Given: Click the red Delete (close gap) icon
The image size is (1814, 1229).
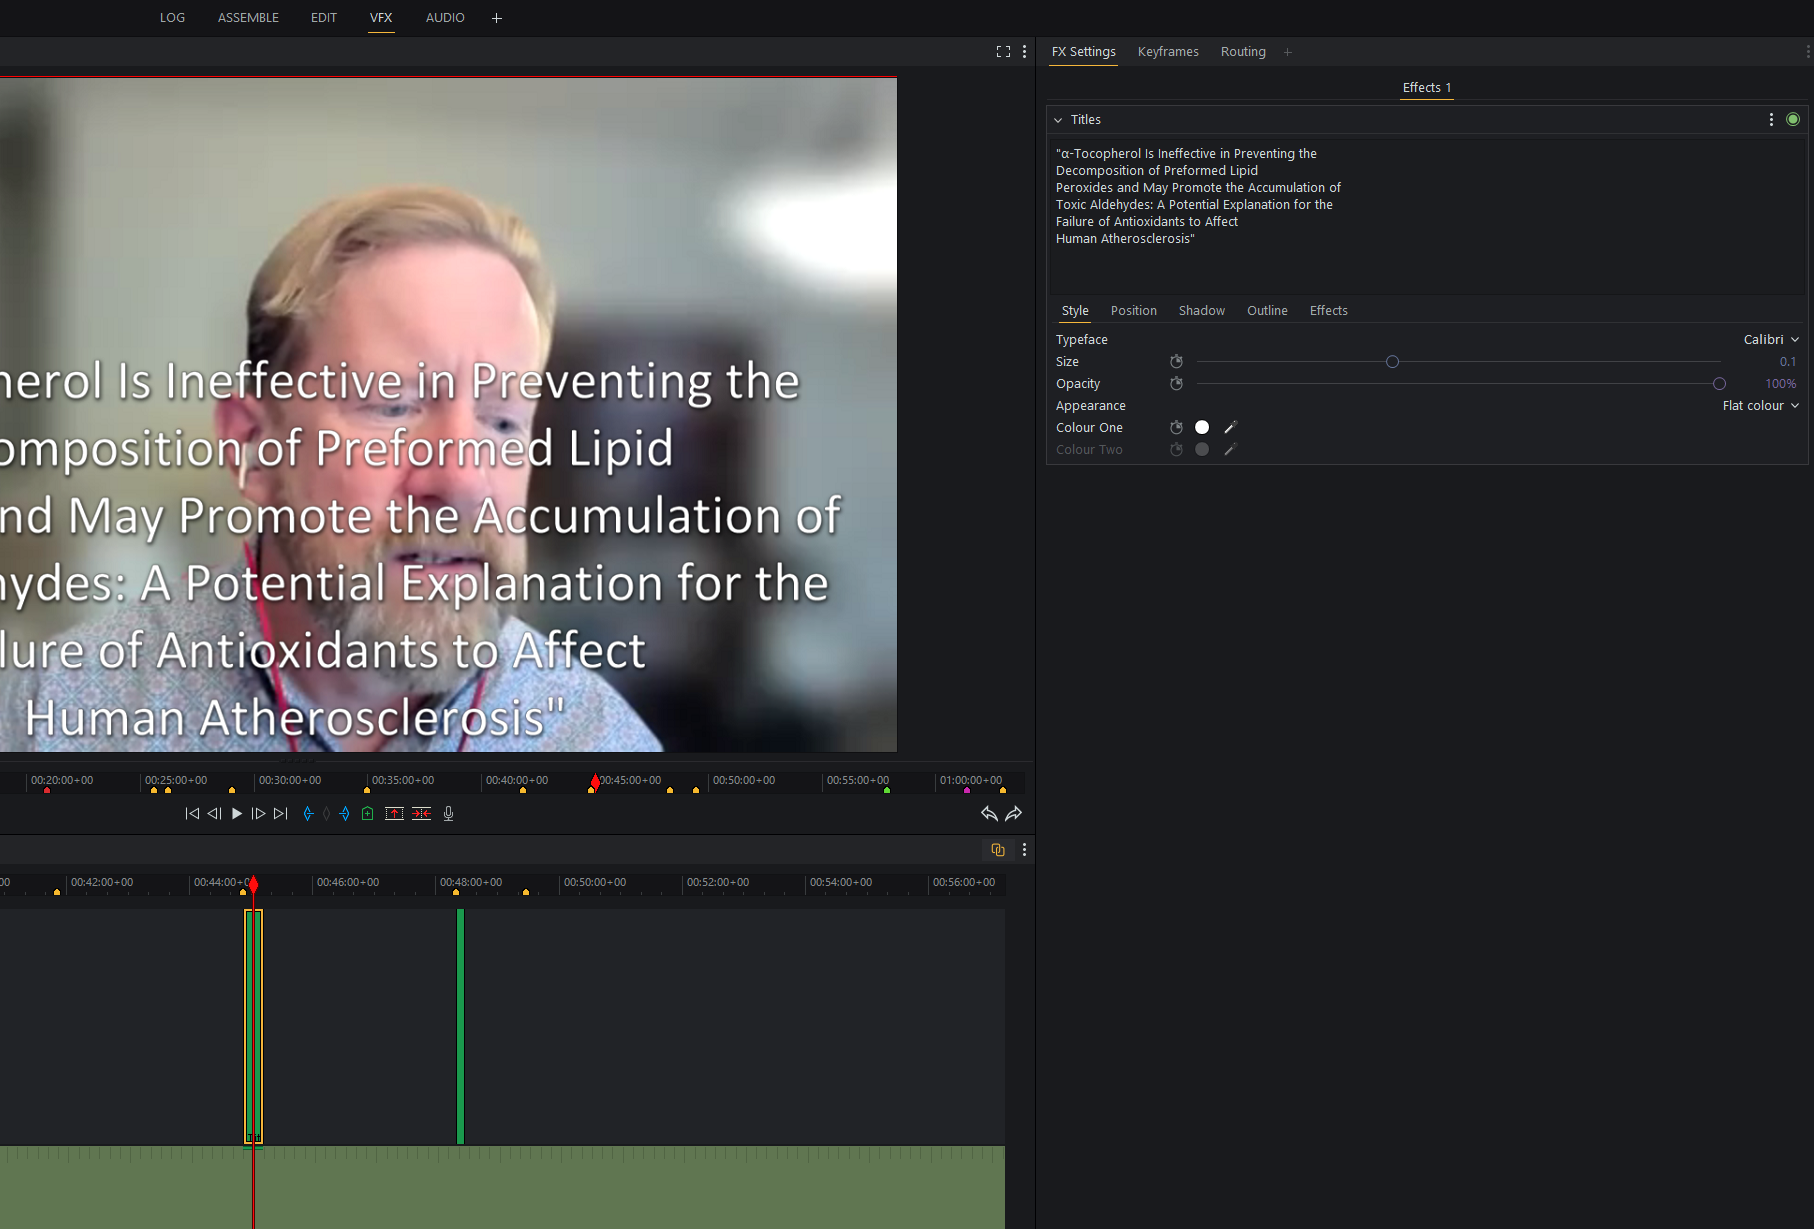Looking at the screenshot, I should click(422, 814).
